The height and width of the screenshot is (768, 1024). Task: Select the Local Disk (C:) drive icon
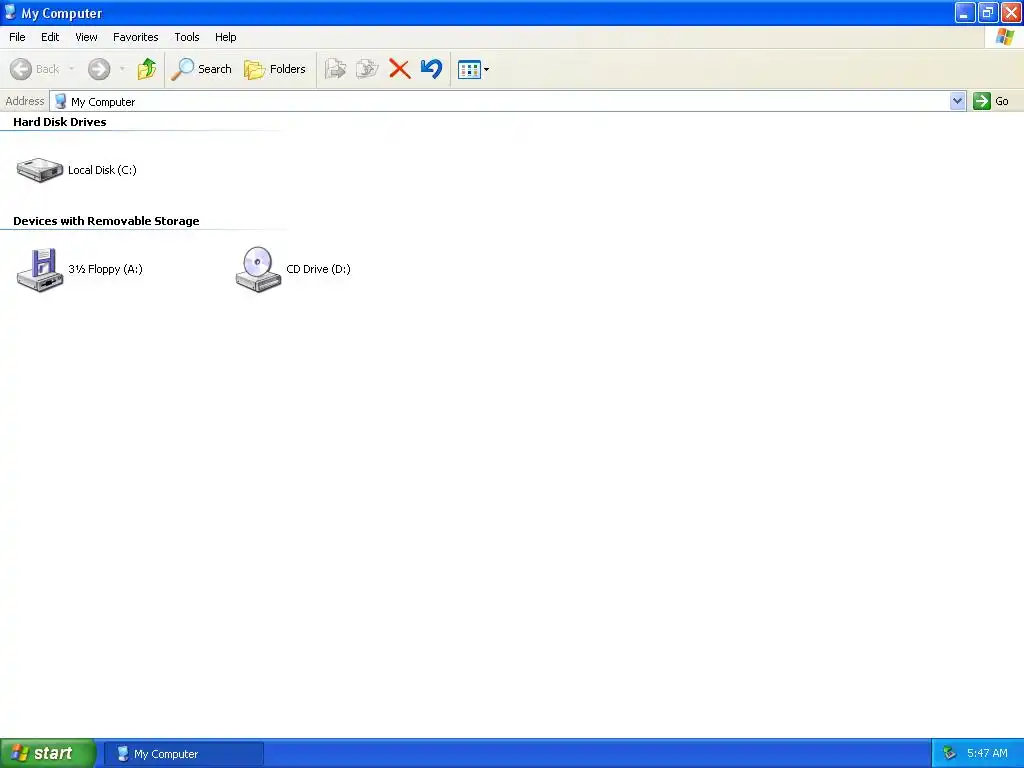click(x=40, y=170)
